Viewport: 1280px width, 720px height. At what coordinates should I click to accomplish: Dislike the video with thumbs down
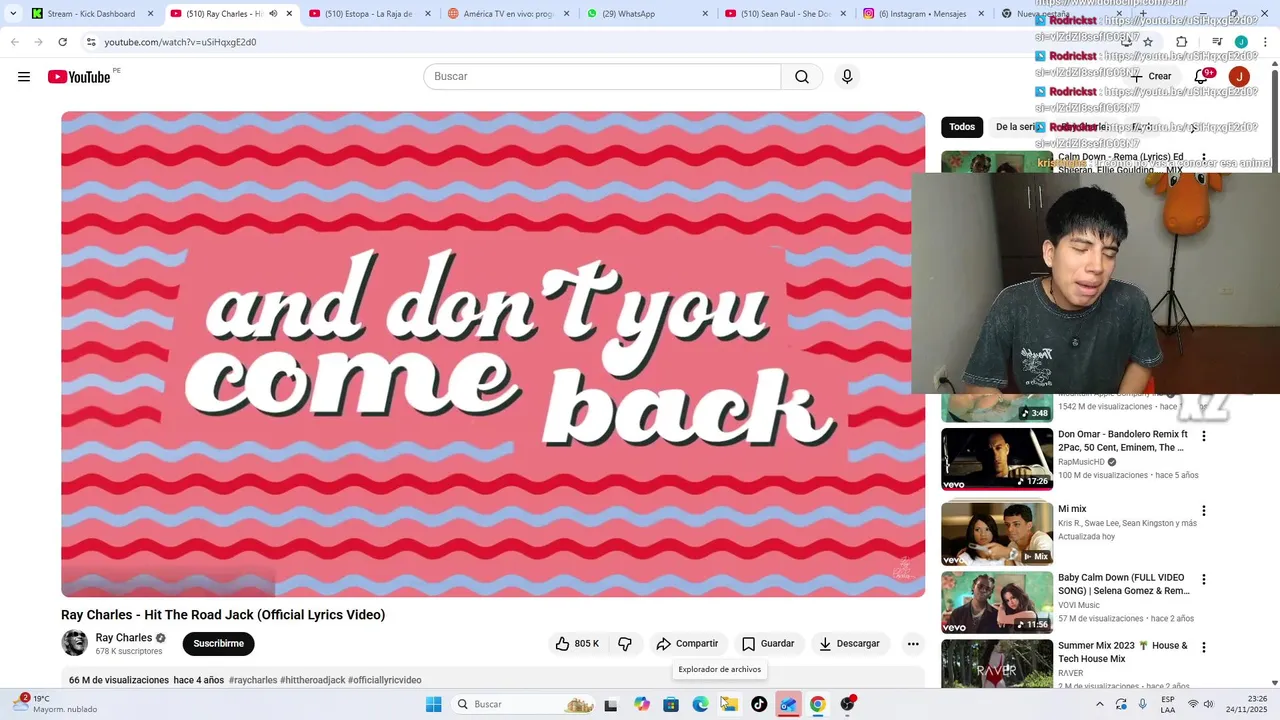[625, 644]
